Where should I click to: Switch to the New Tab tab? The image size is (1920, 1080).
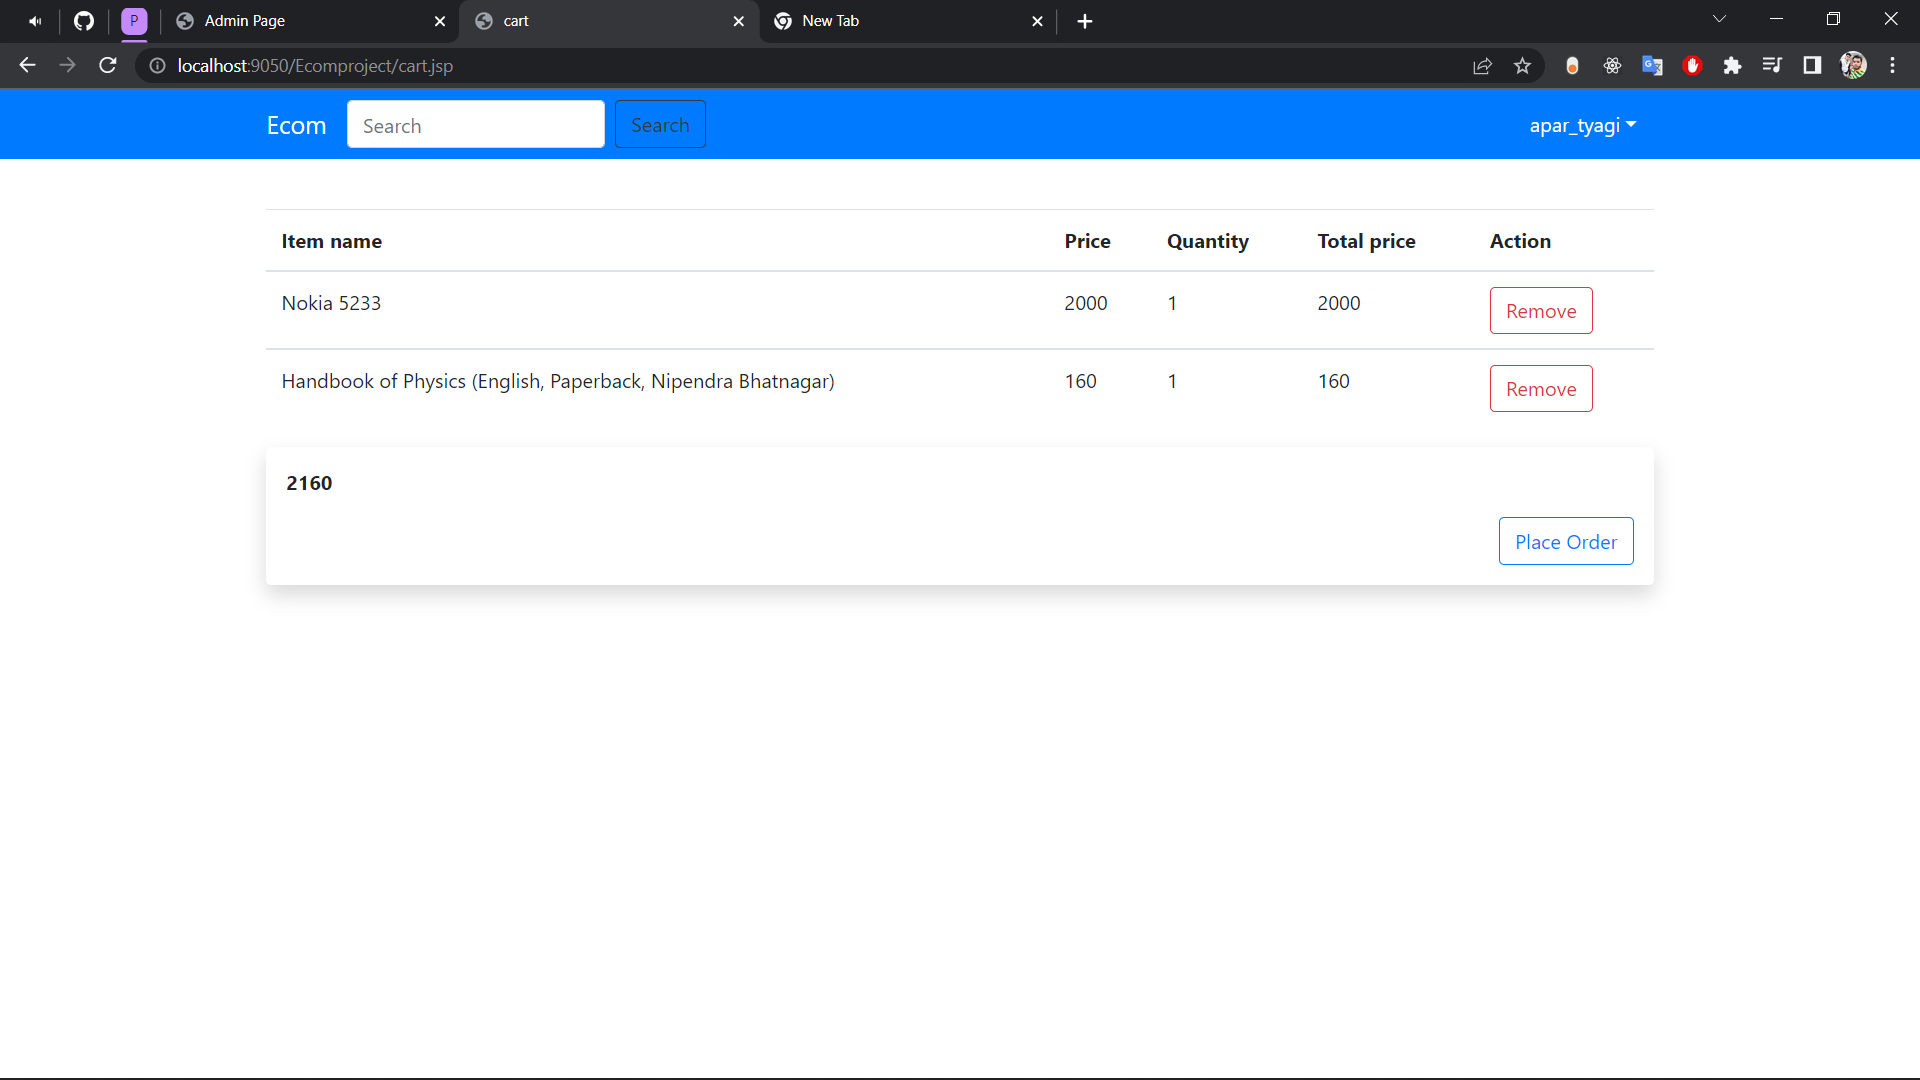pyautogui.click(x=900, y=21)
